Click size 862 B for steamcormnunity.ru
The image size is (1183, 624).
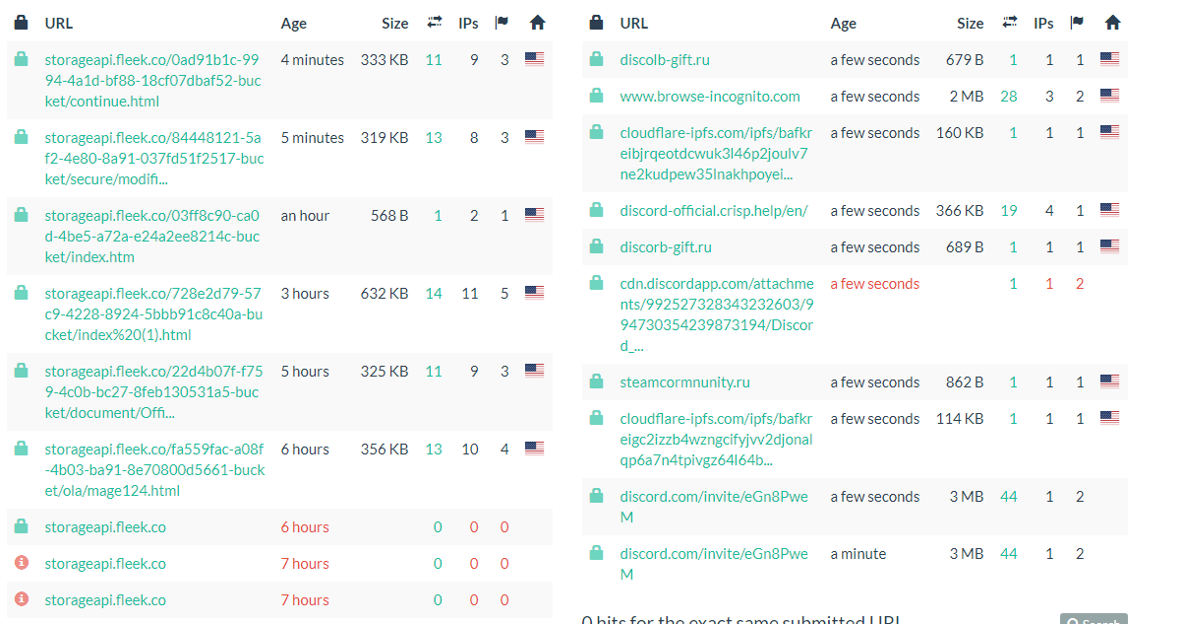pos(965,383)
